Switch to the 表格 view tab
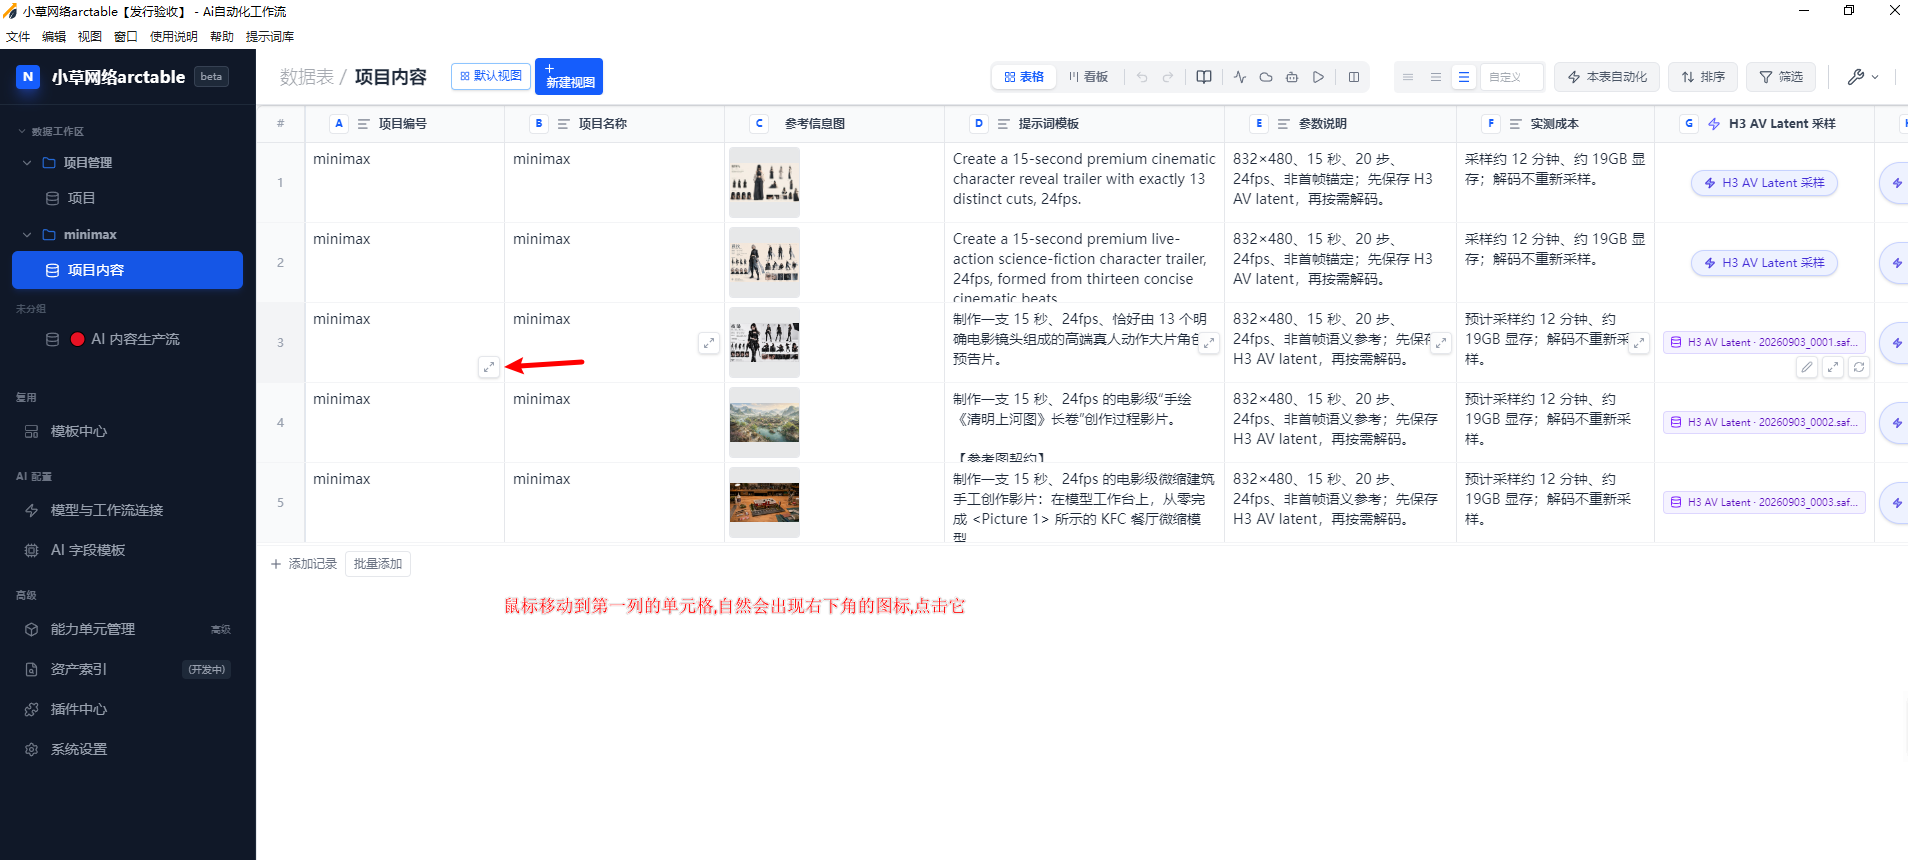The height and width of the screenshot is (860, 1908). (x=1024, y=77)
